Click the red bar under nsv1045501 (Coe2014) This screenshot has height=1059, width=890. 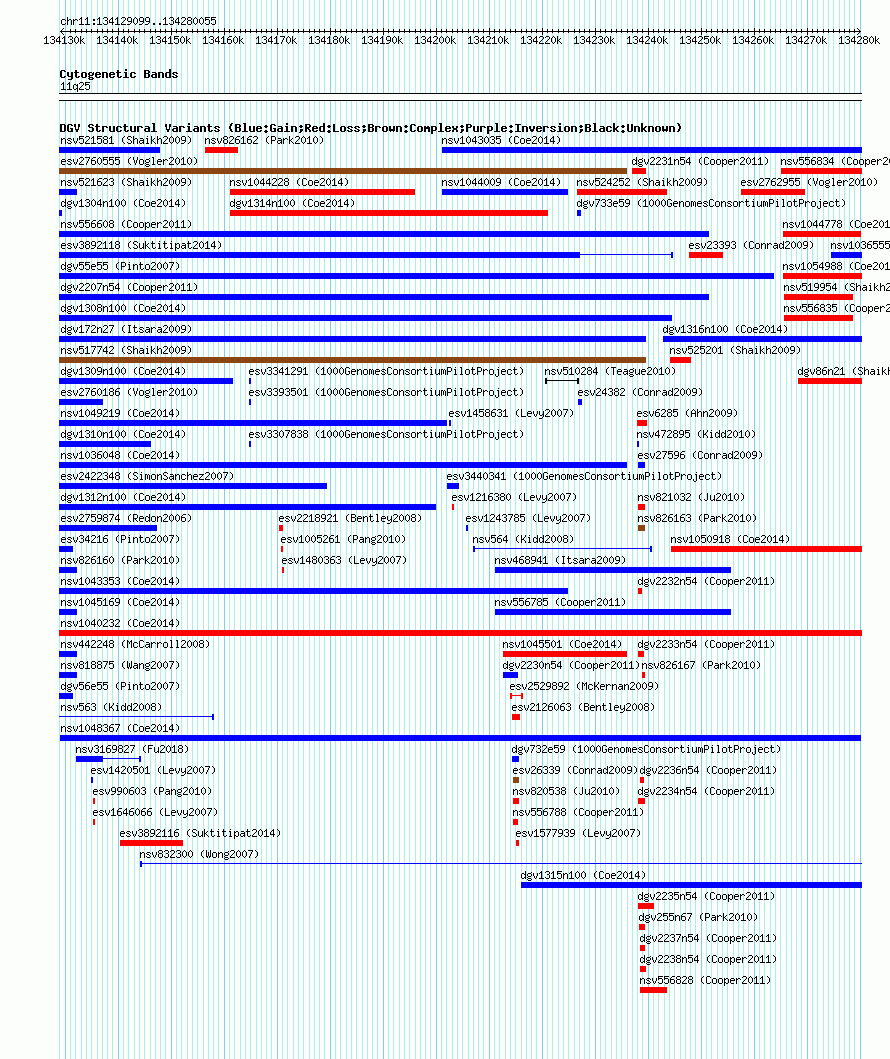(x=565, y=654)
